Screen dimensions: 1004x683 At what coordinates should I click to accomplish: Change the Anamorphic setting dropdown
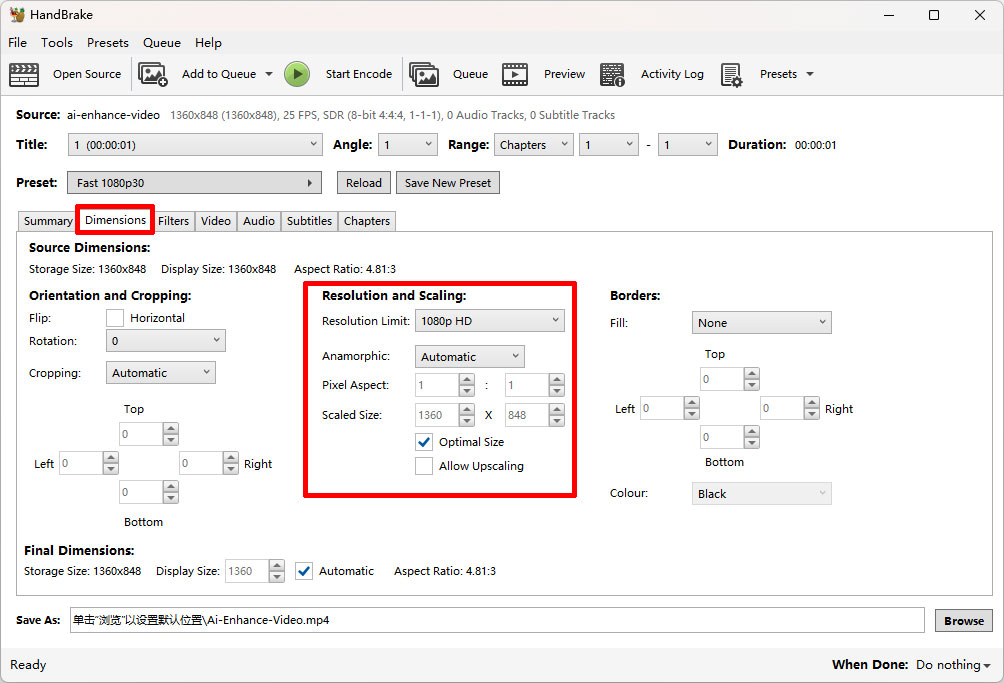469,356
